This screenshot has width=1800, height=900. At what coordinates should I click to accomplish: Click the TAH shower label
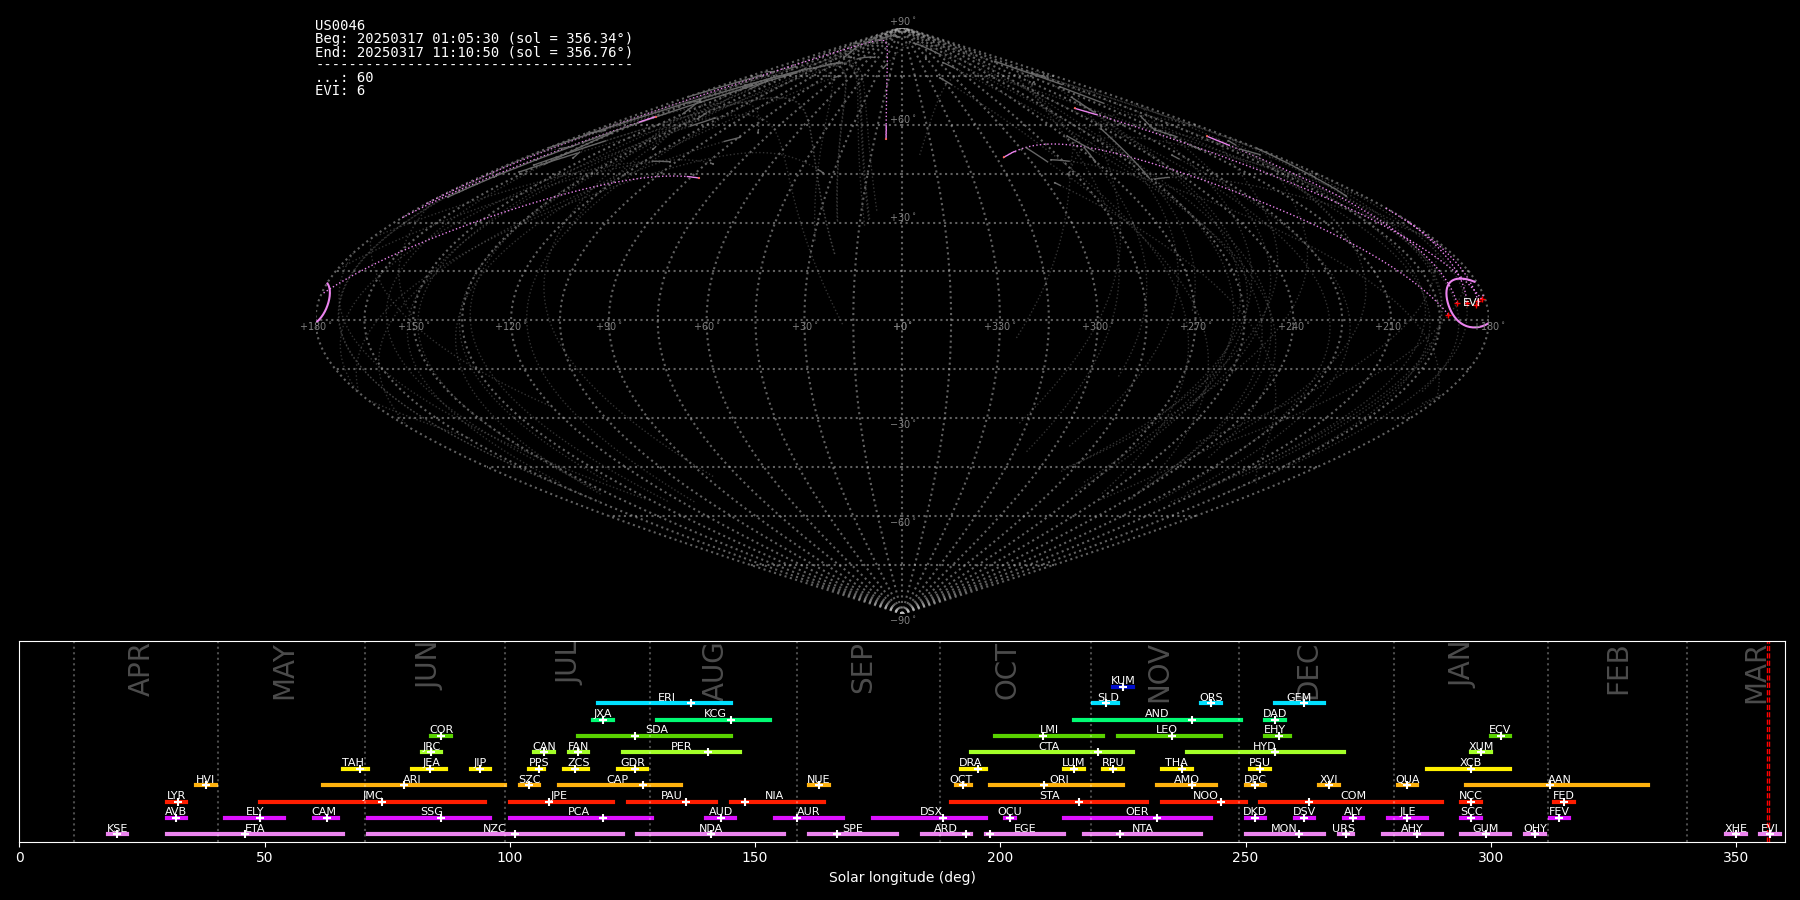(x=353, y=763)
